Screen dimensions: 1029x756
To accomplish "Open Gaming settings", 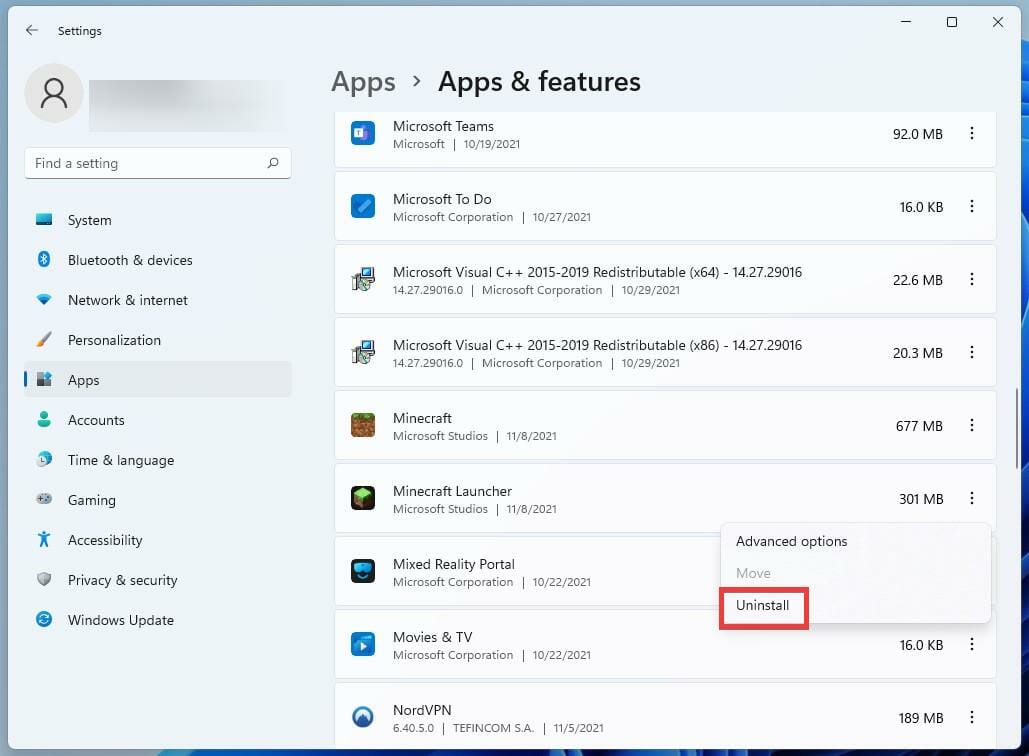I will (158, 500).
